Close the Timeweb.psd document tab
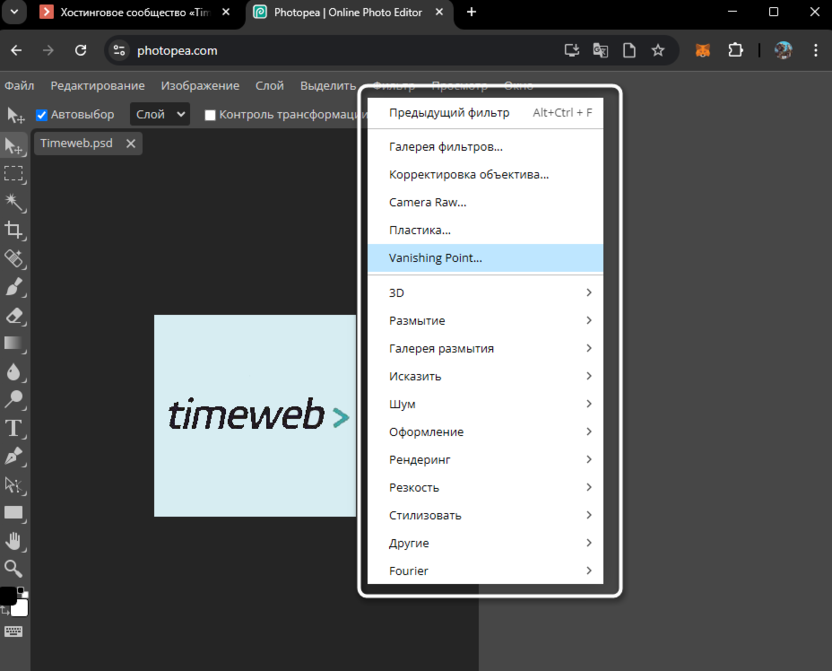 (x=131, y=144)
